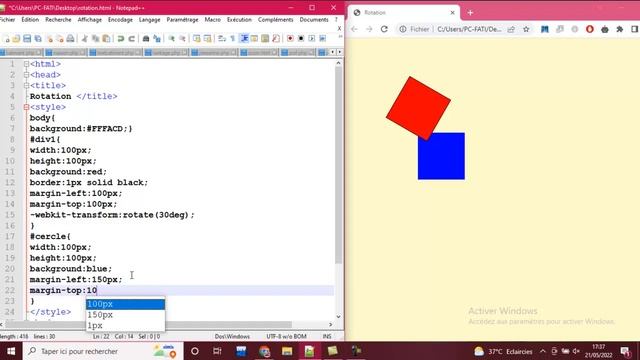Open the Macro menu
Image resolution: width=640 pixels, height=360 pixels.
pyautogui.click(x=213, y=20)
